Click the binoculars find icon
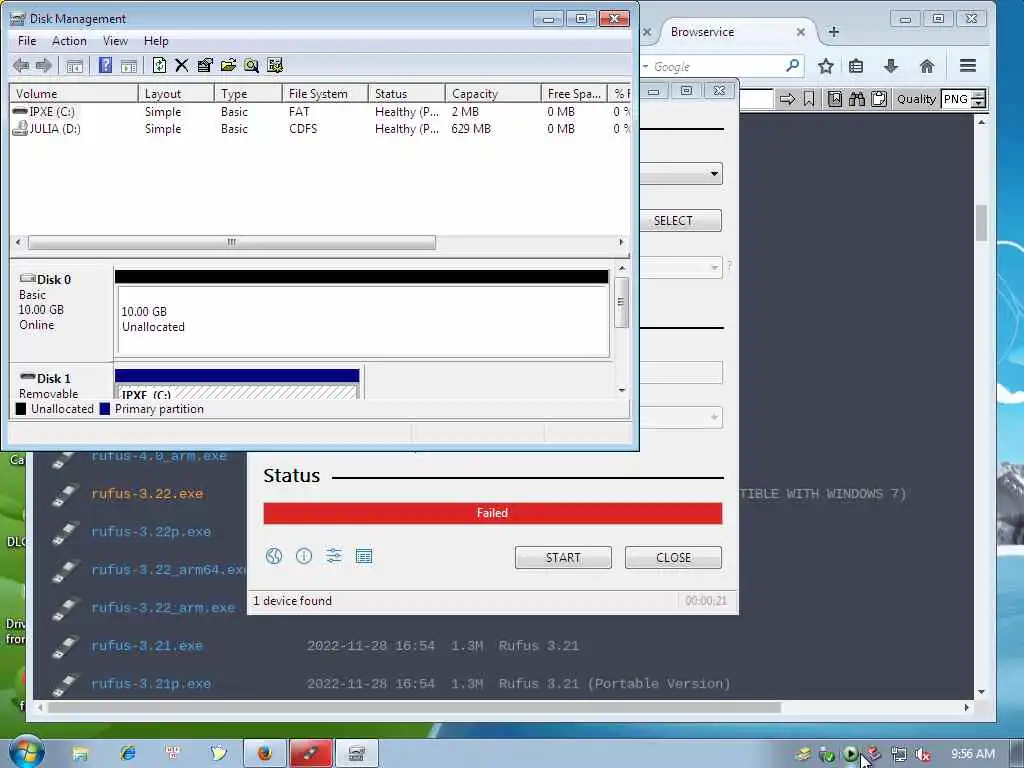1024x768 pixels. pos(857,99)
